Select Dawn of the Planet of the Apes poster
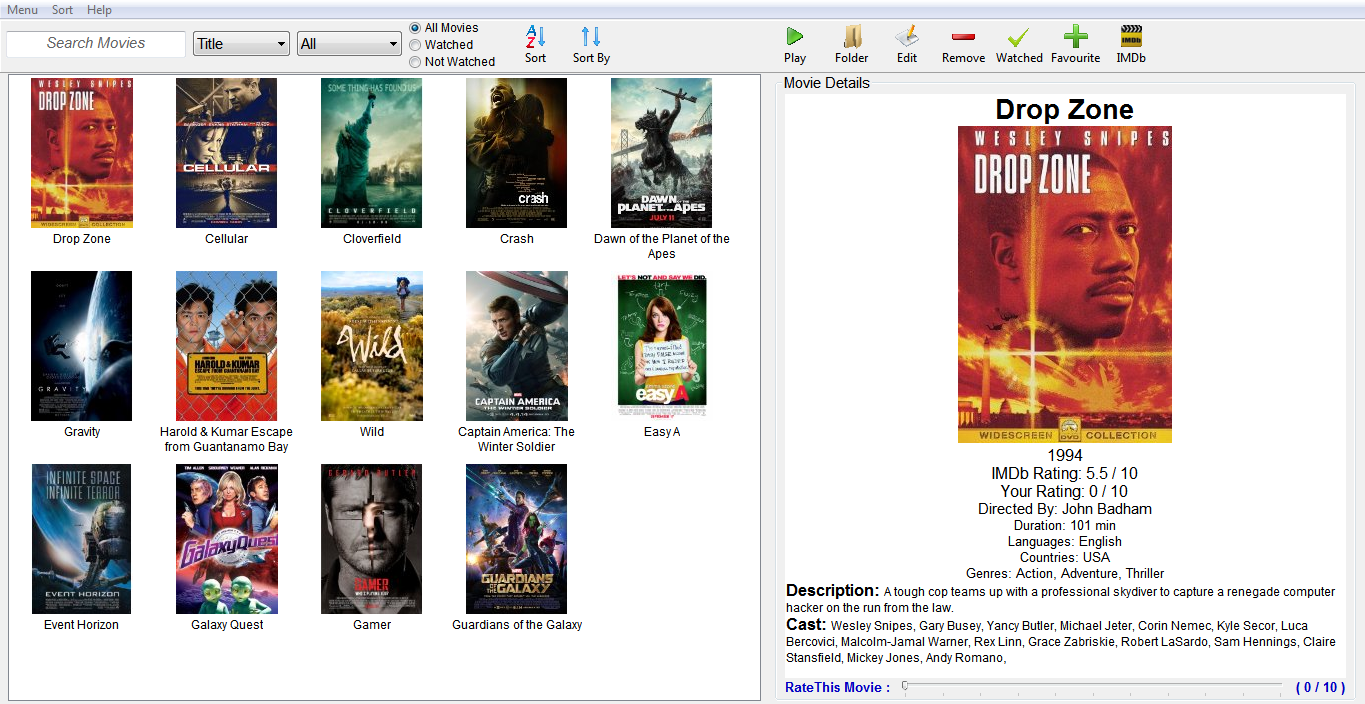Screen dimensions: 1365x704 pos(661,153)
